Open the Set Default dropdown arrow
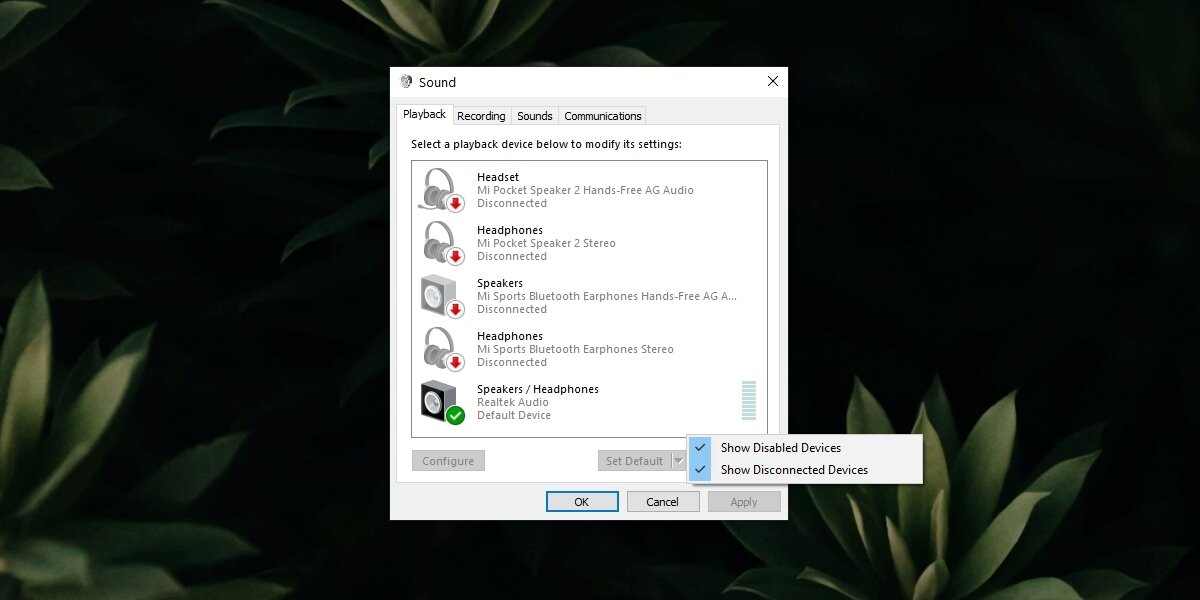The height and width of the screenshot is (600, 1200). click(x=679, y=460)
